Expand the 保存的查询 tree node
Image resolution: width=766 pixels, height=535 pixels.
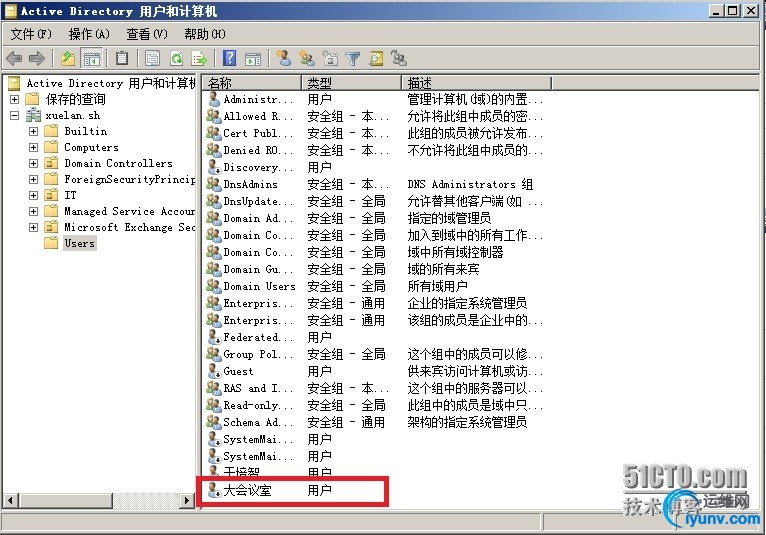click(15, 99)
